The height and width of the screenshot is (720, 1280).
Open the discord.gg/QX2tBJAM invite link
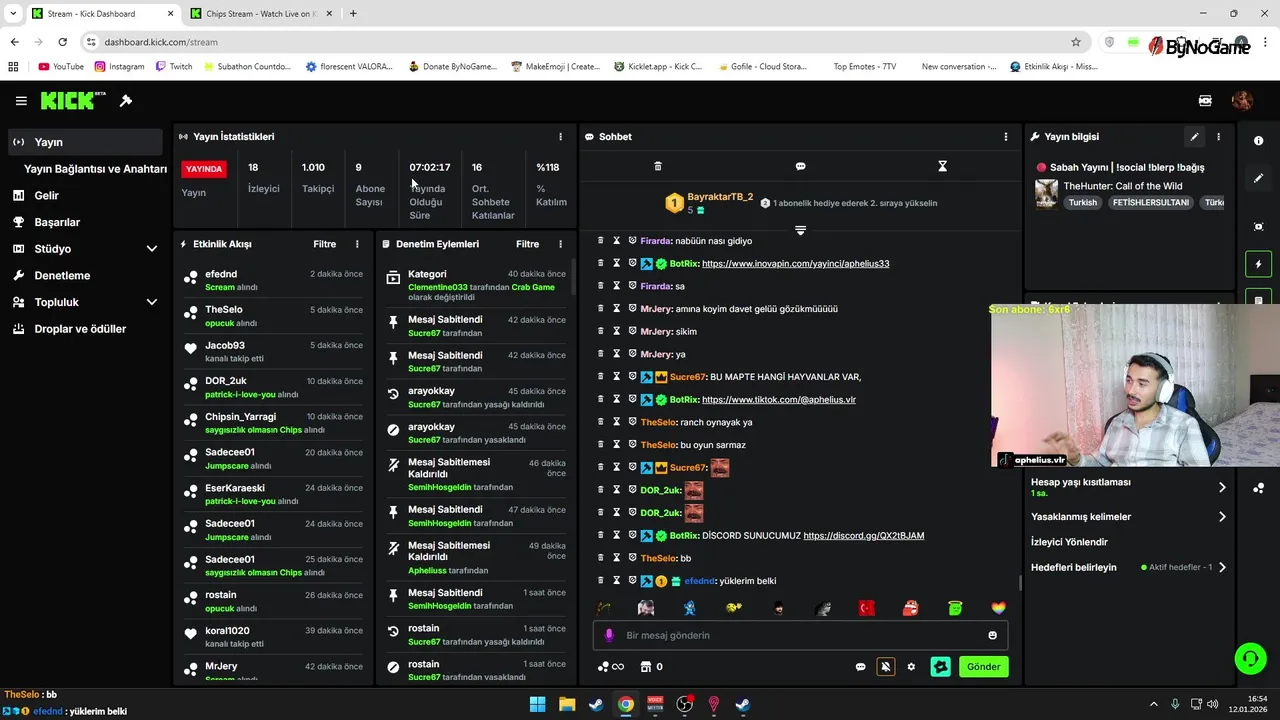863,536
